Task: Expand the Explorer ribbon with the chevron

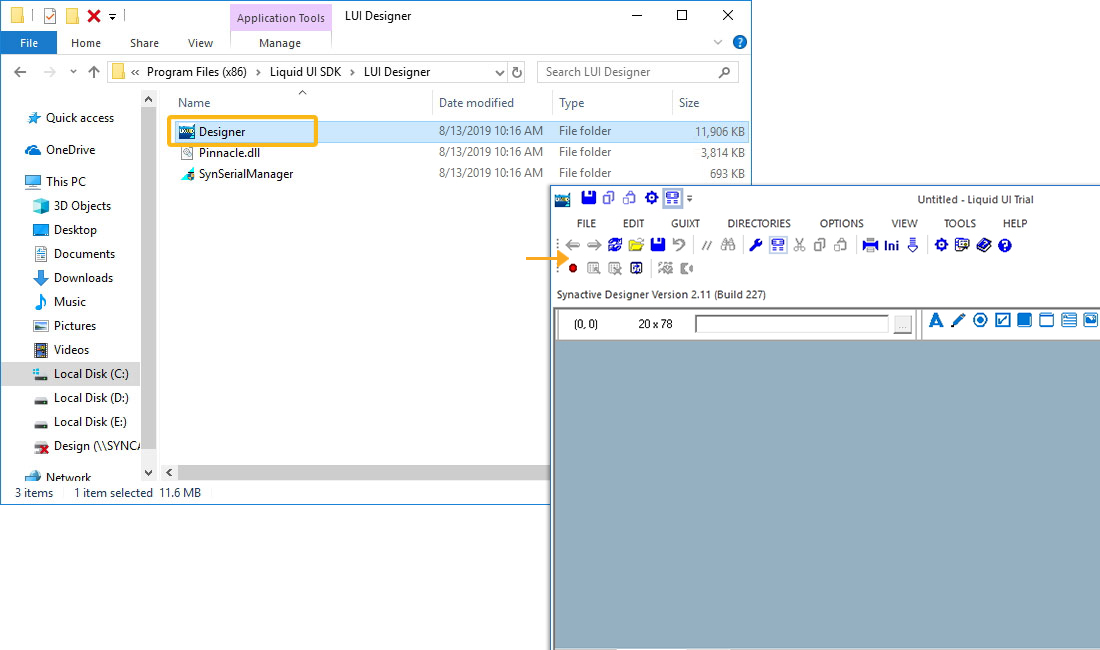Action: tap(718, 42)
